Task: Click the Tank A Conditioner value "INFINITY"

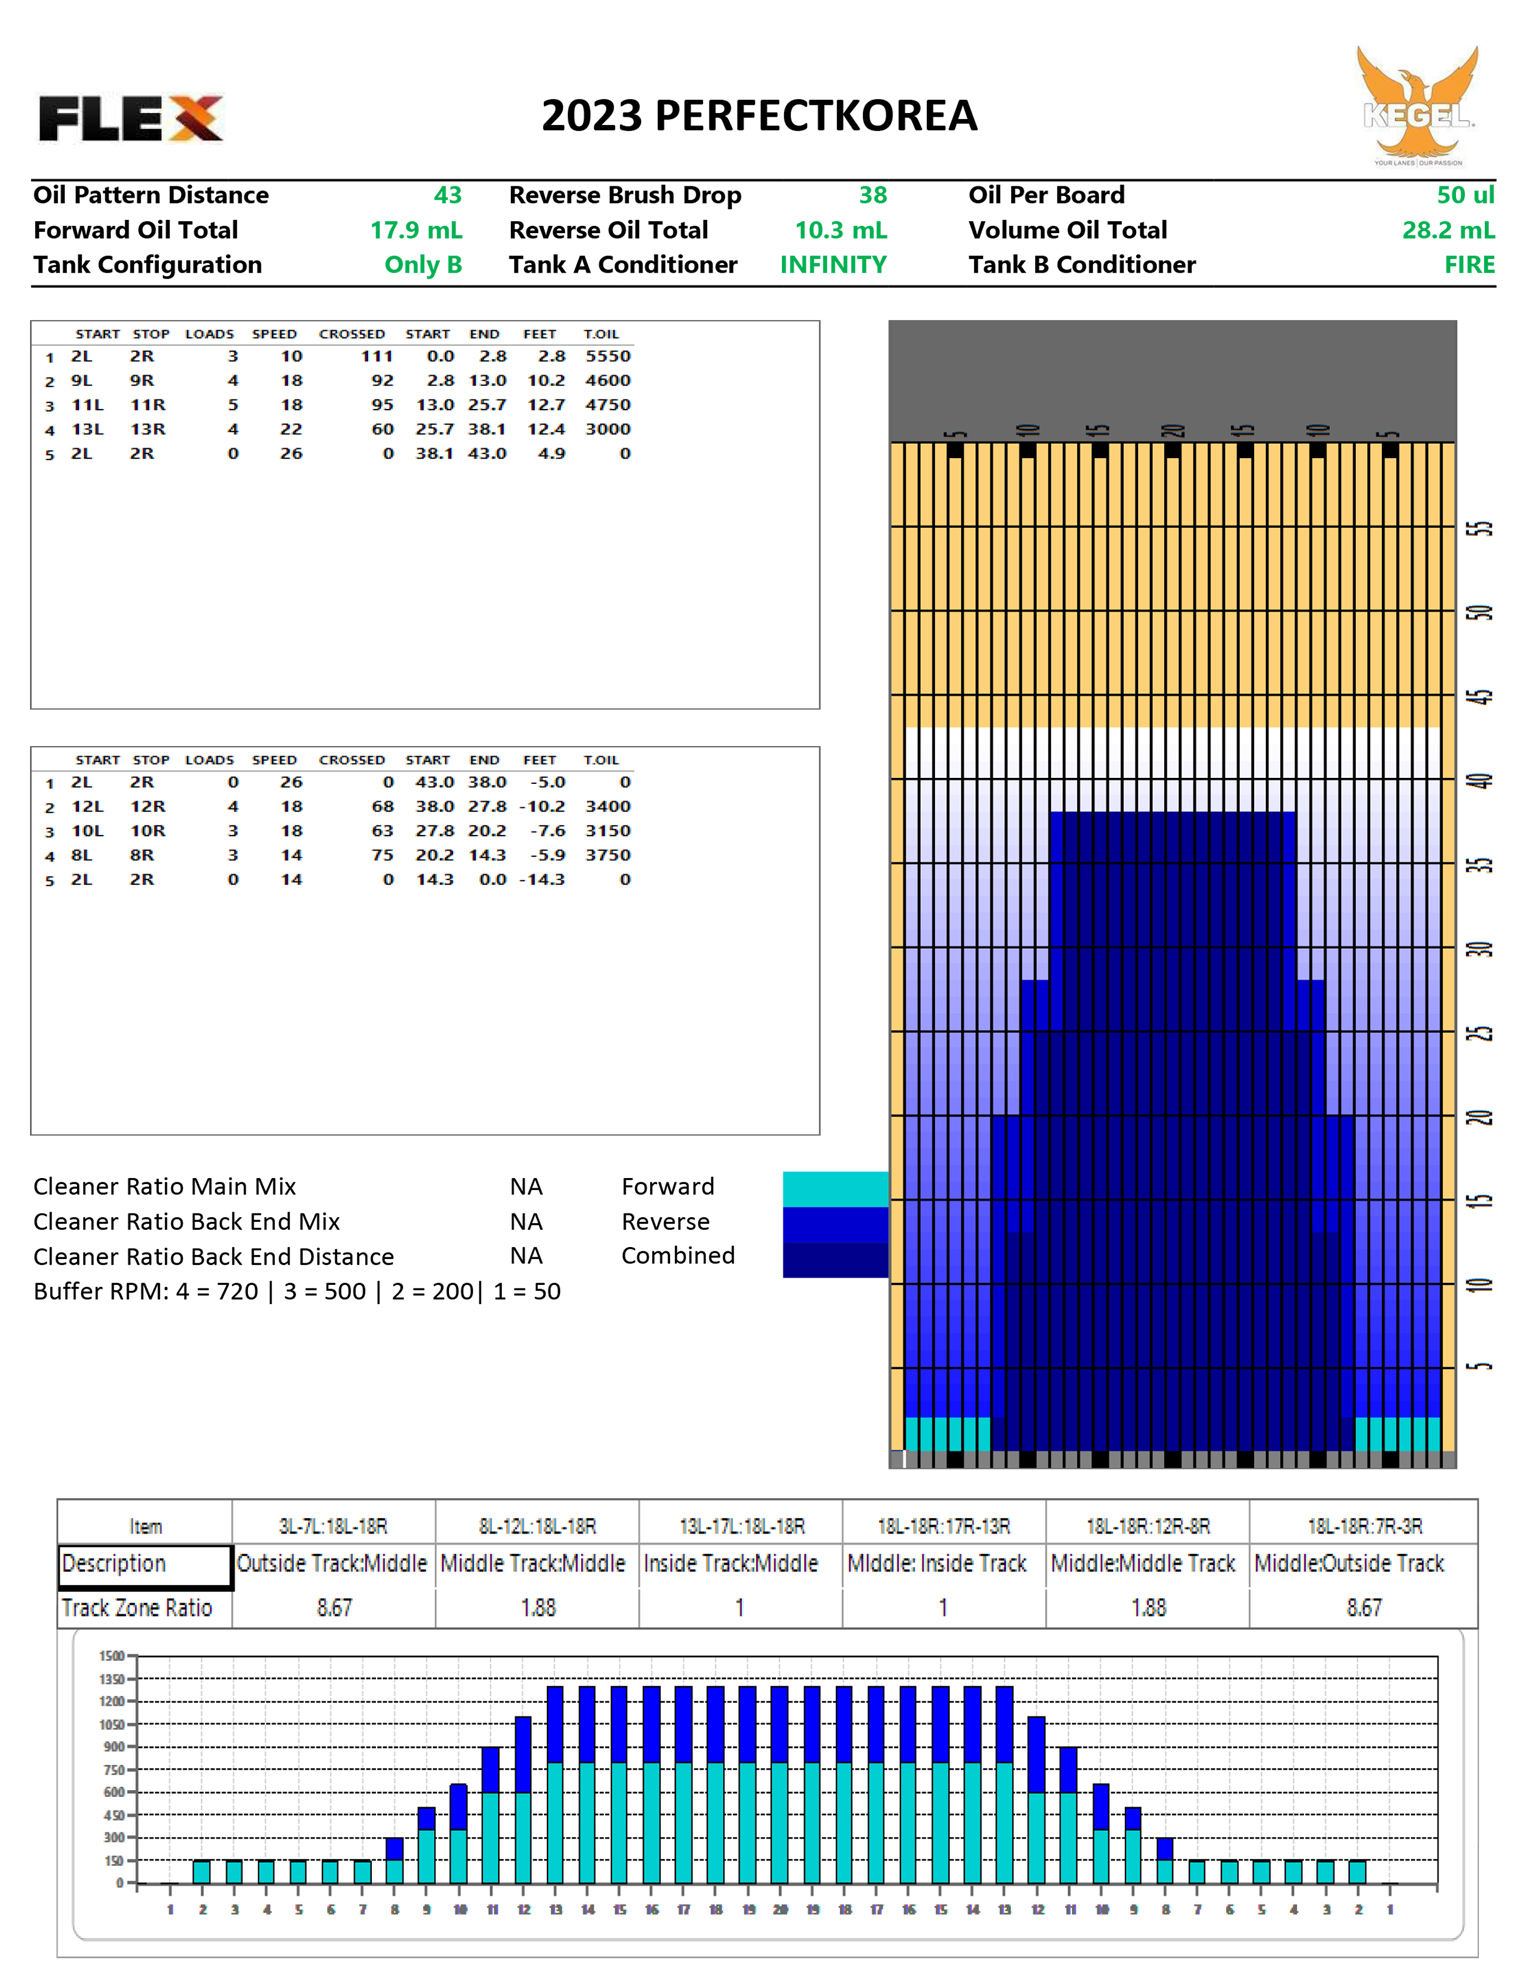Action: [833, 265]
